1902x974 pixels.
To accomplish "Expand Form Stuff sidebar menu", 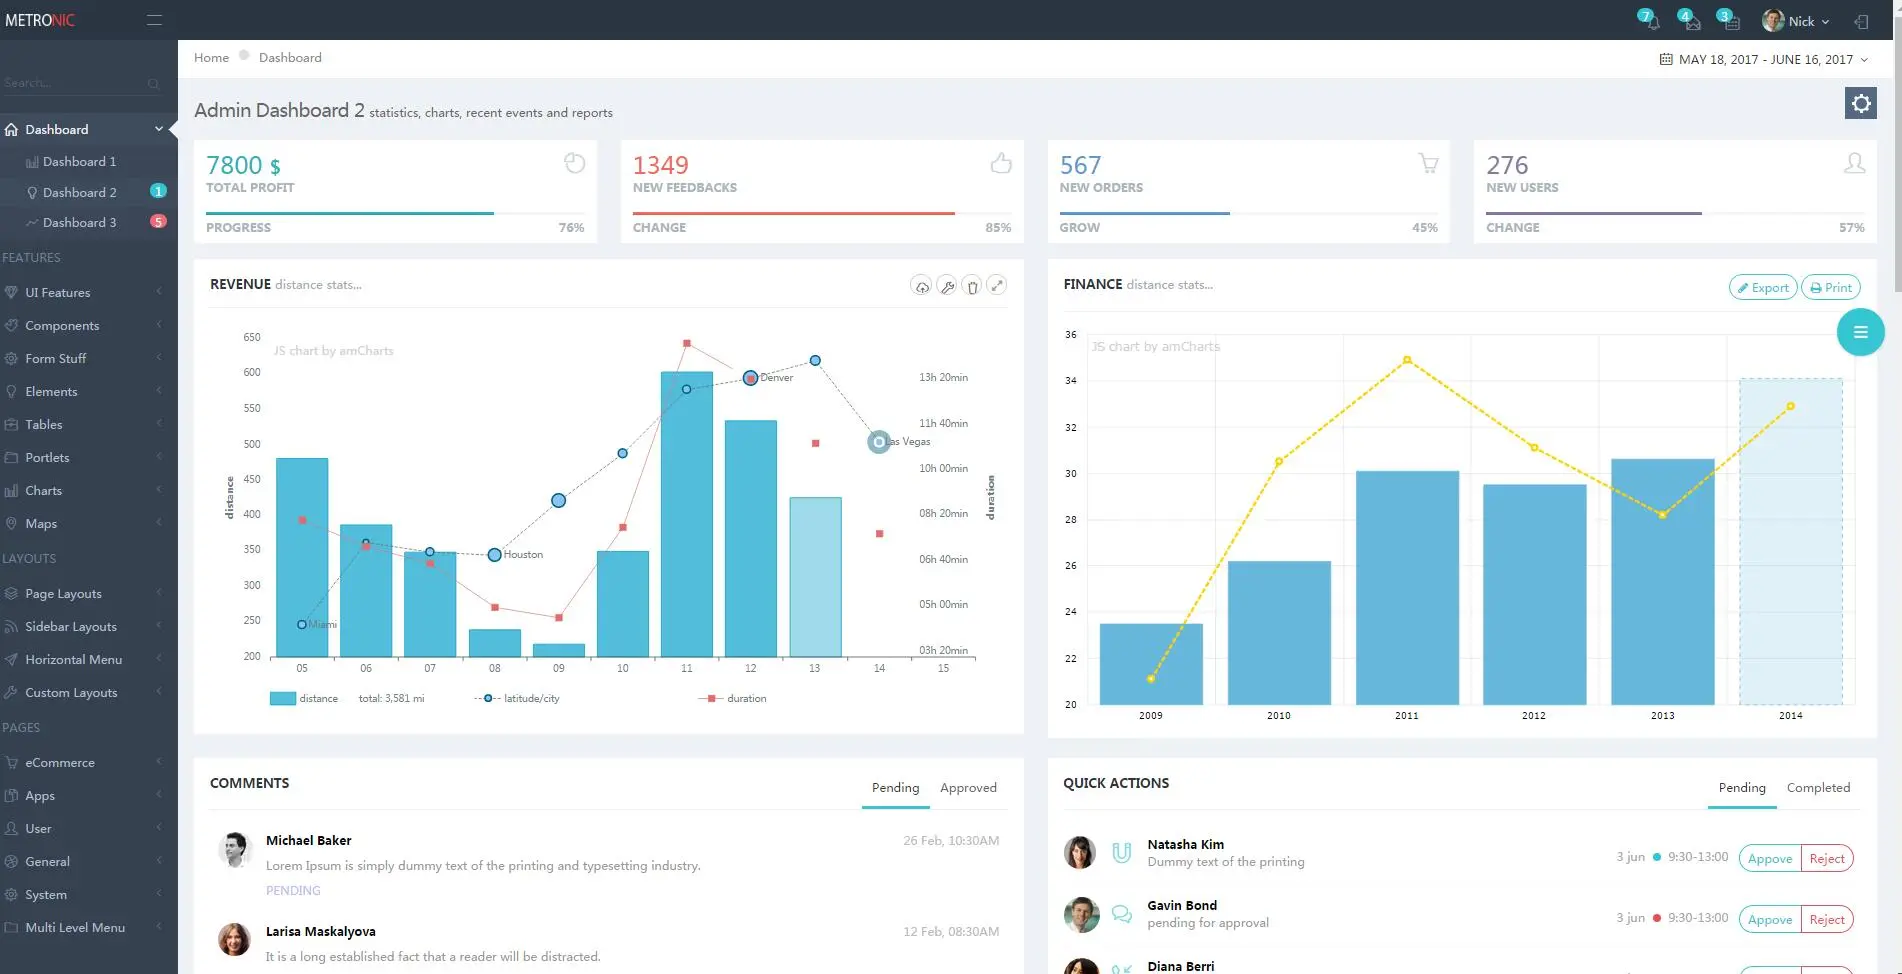I will [89, 358].
